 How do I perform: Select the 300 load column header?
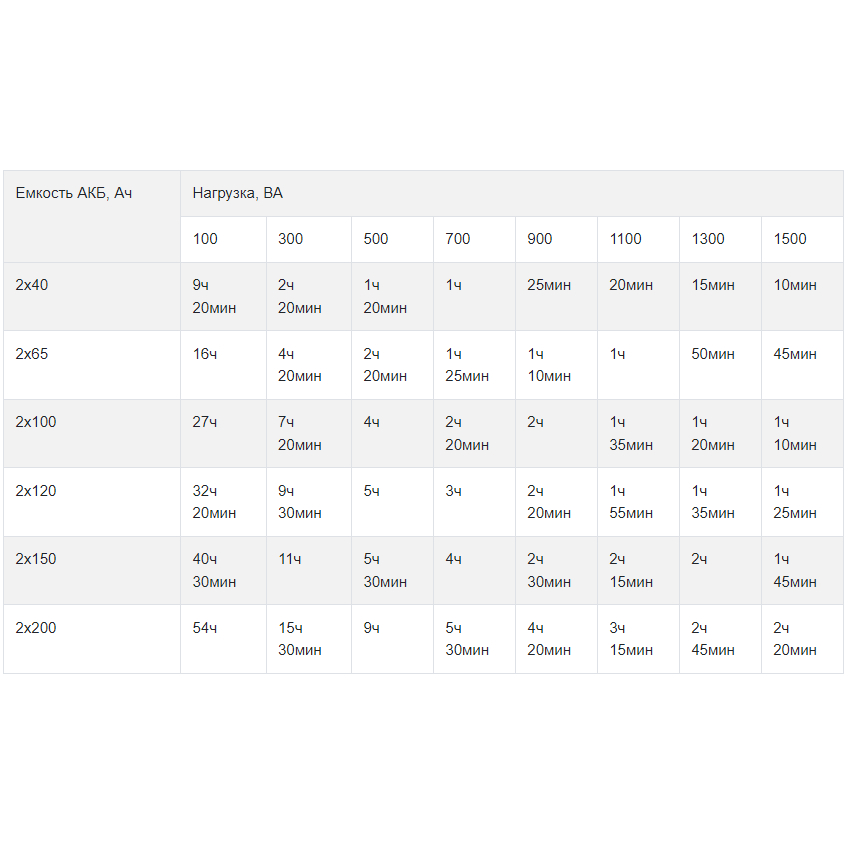pos(309,240)
